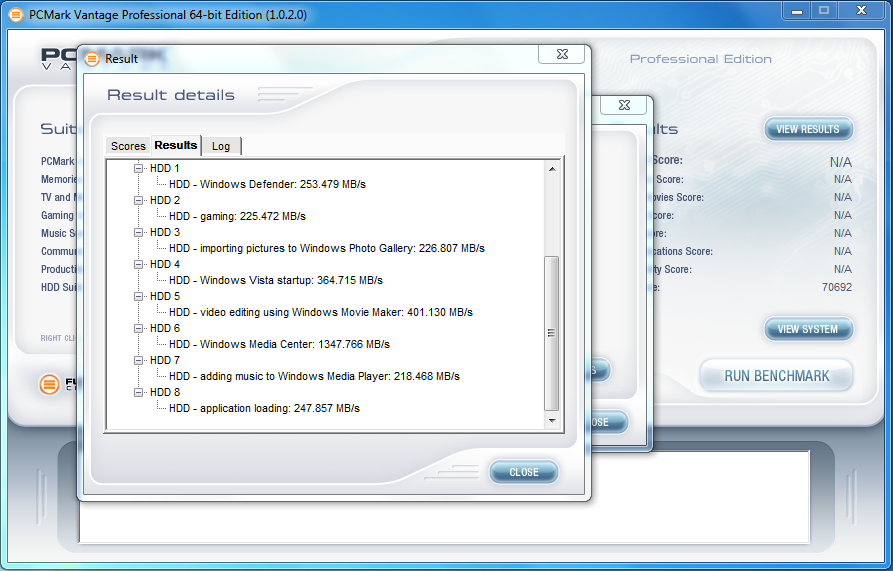
Task: Click the Memories suite entry in main window
Action: click(x=59, y=179)
